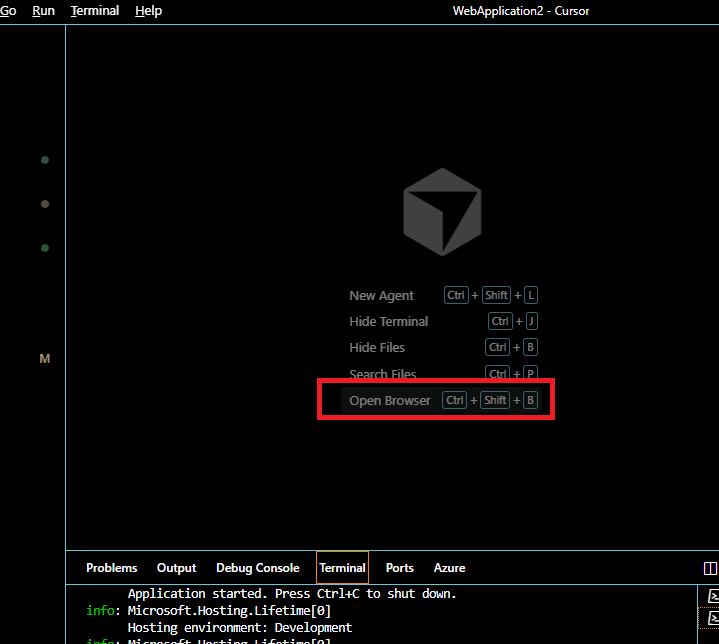The width and height of the screenshot is (719, 644).
Task: Click the Open Browser shortcut entry
Action: coord(441,400)
